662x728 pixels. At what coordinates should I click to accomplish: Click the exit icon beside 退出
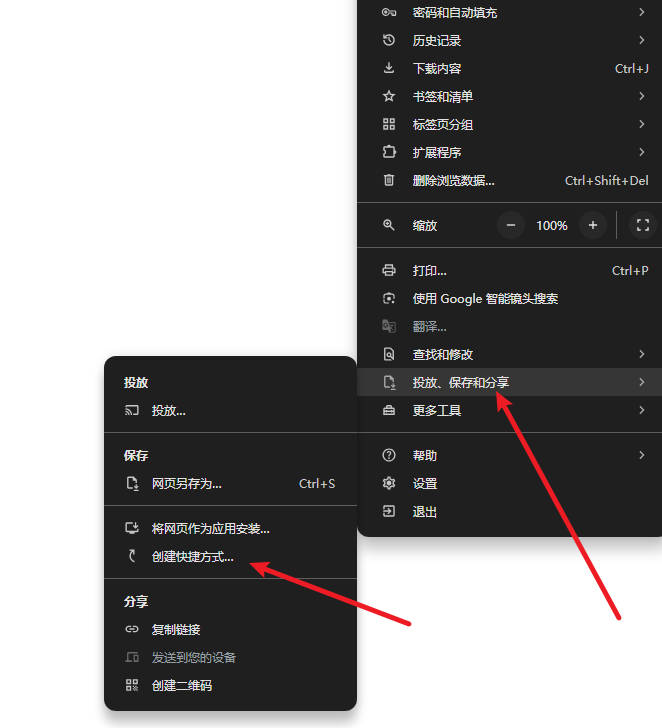click(x=389, y=512)
